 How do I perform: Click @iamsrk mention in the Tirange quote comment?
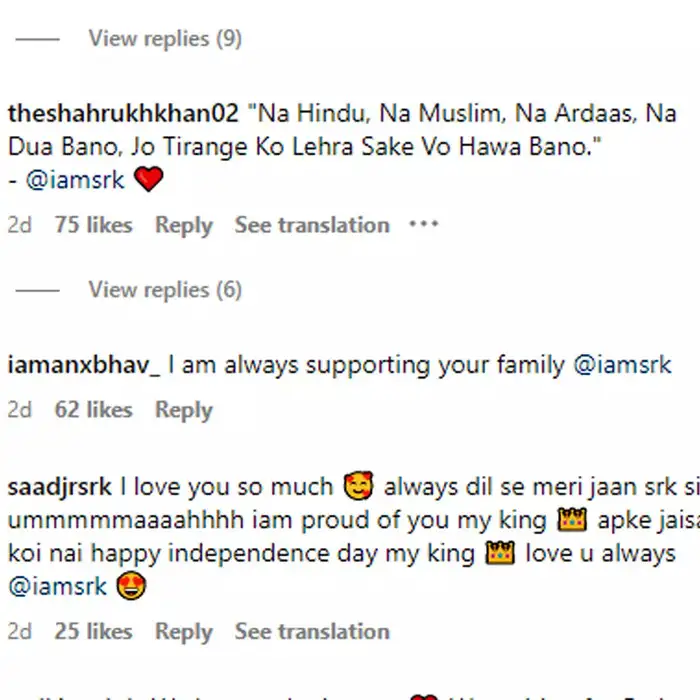[75, 180]
